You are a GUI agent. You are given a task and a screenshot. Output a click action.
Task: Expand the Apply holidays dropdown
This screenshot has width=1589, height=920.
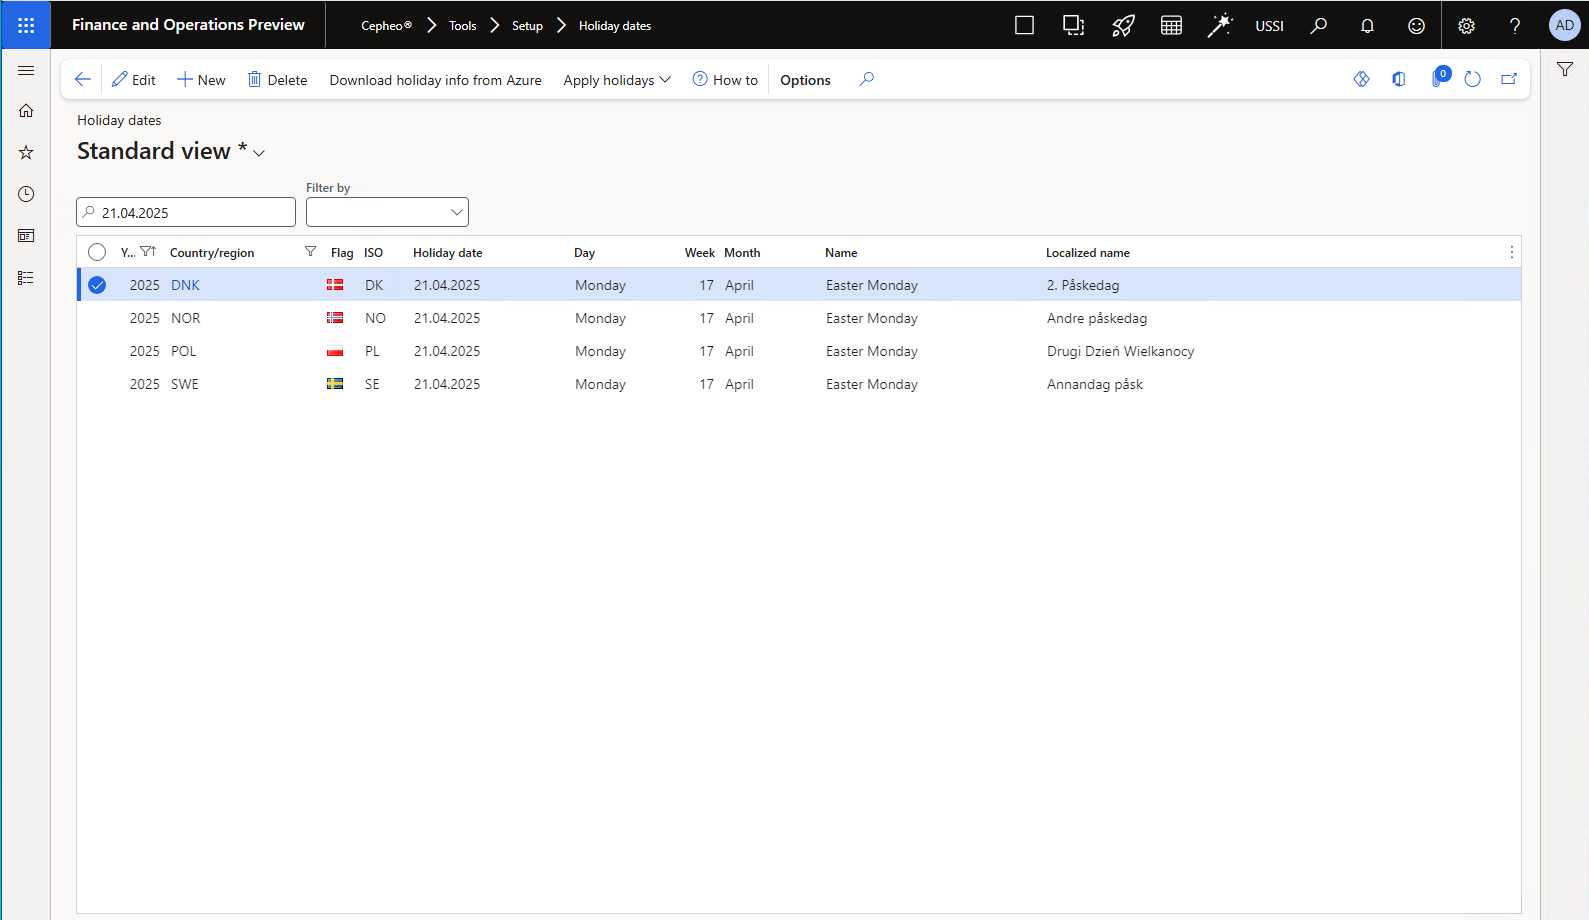(616, 80)
